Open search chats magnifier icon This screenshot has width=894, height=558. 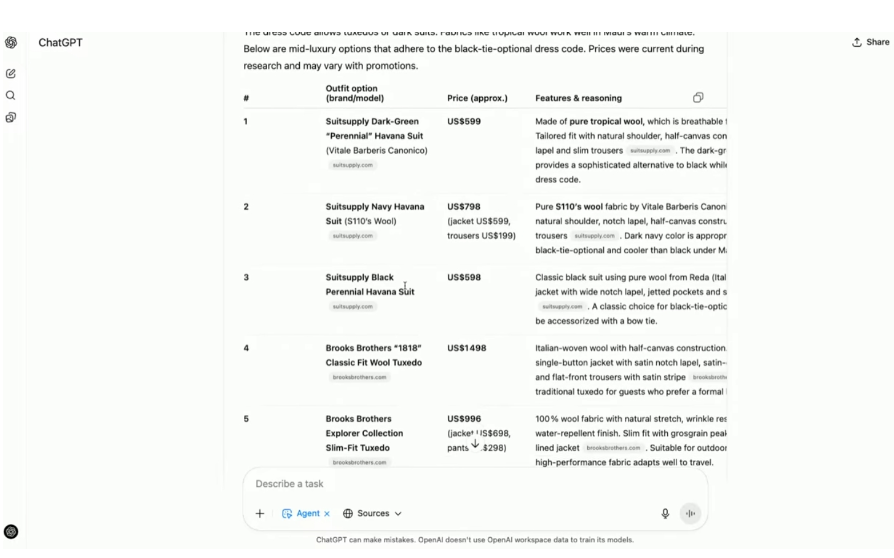coord(11,95)
